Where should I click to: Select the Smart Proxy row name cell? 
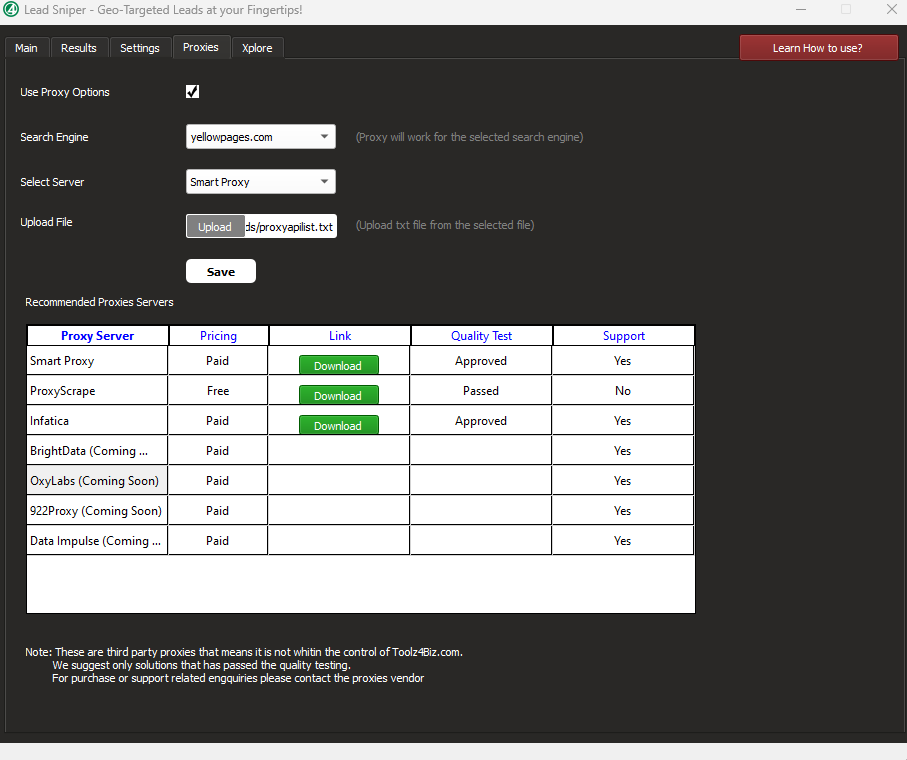pyautogui.click(x=97, y=360)
